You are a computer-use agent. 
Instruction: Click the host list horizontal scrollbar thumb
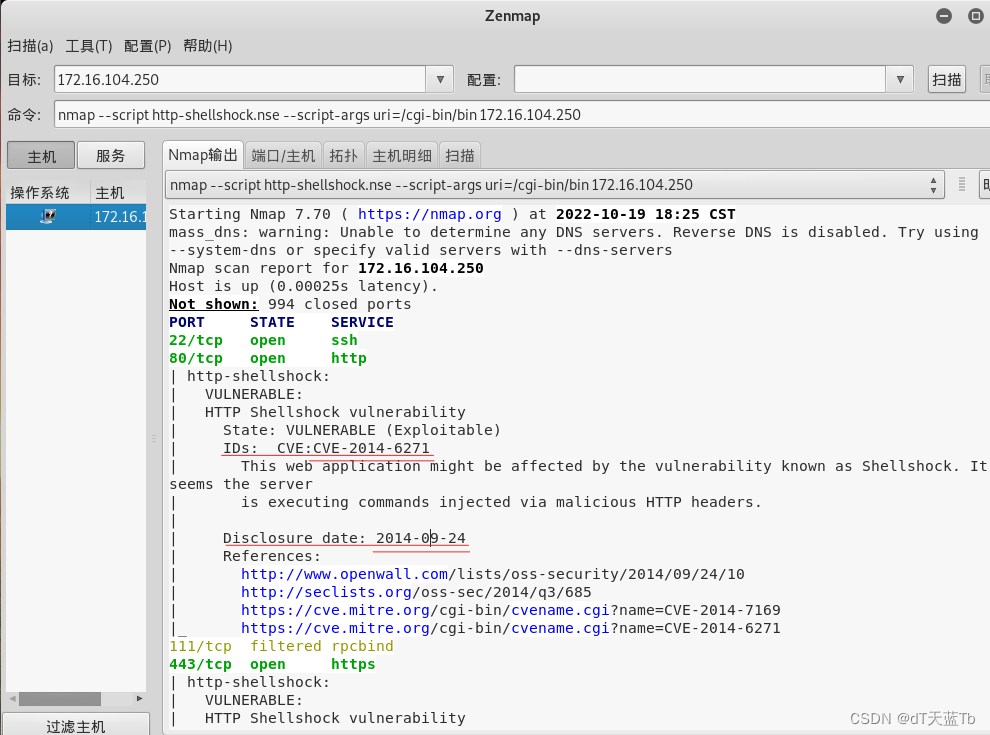tap(60, 699)
